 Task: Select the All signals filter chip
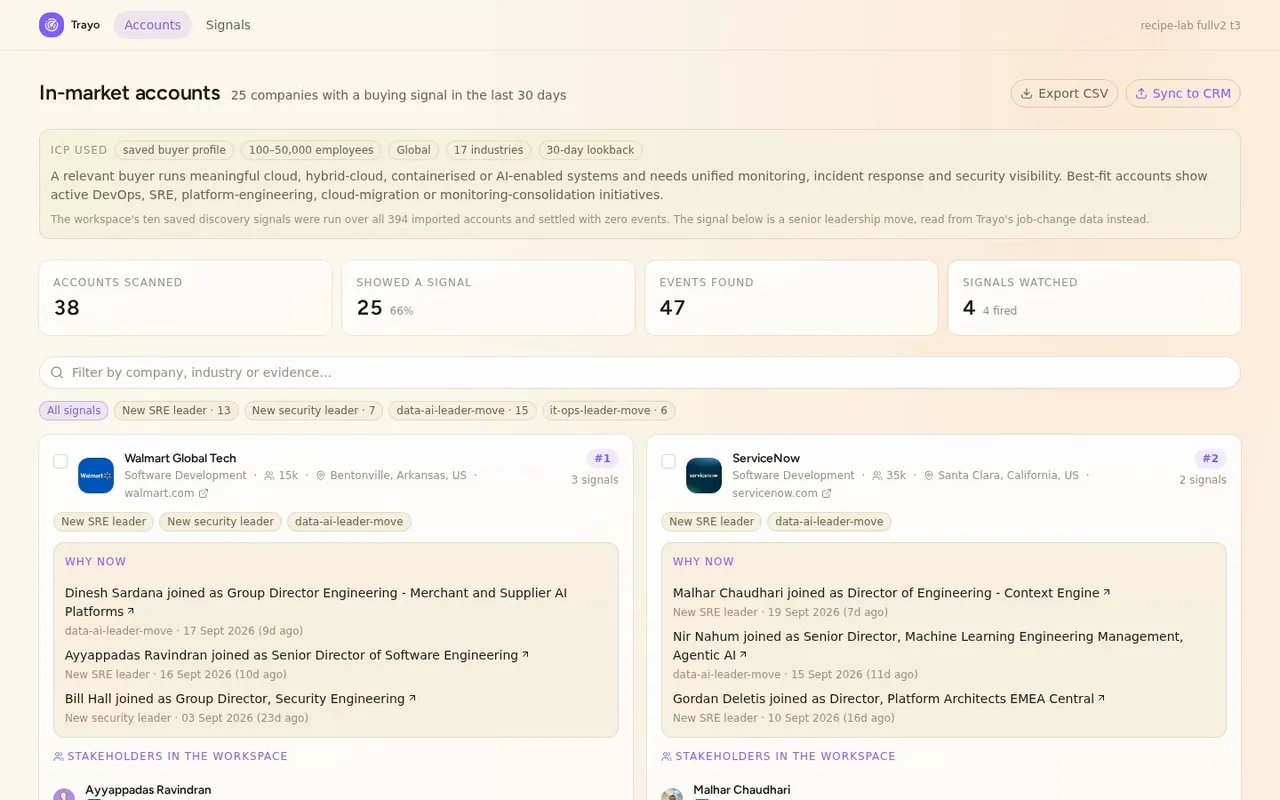(x=74, y=411)
